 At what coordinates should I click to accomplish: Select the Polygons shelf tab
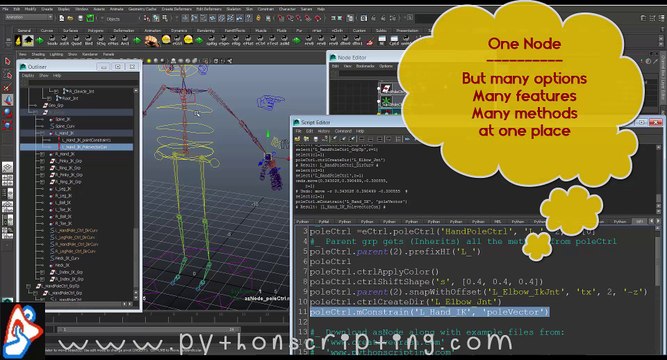(x=95, y=31)
